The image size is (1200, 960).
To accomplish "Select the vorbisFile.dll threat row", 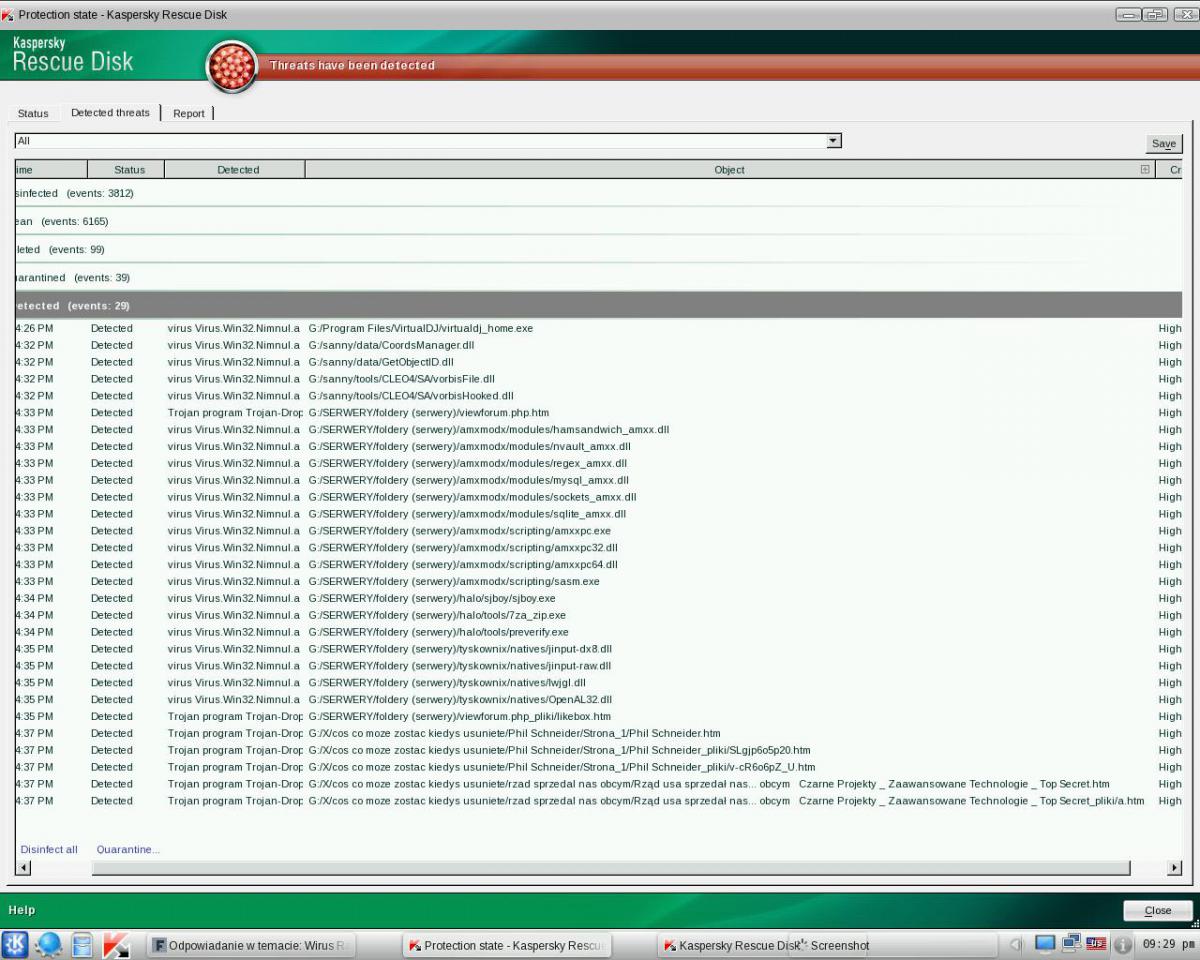I will (598, 379).
